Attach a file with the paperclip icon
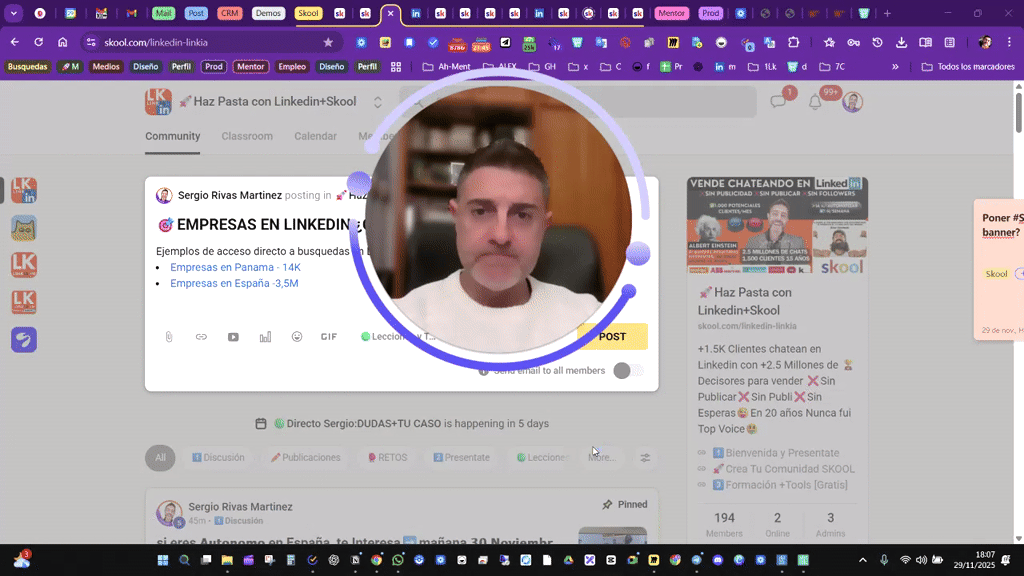 point(168,337)
